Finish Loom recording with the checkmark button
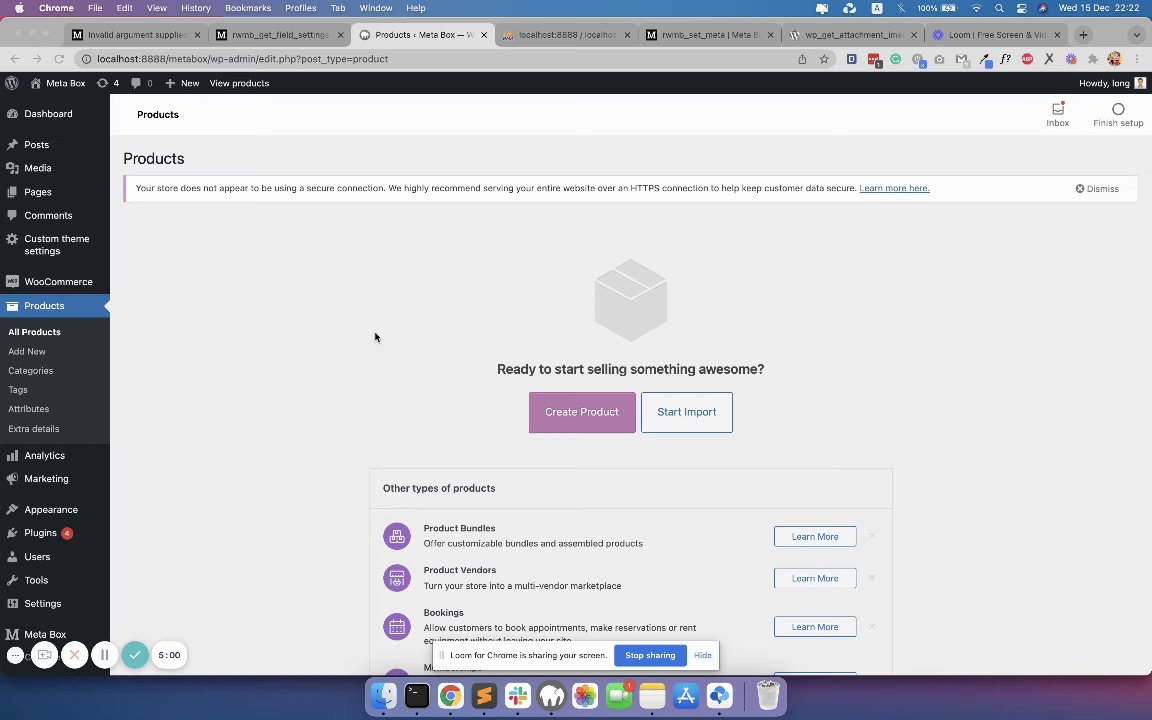Image resolution: width=1152 pixels, height=720 pixels. click(x=135, y=655)
